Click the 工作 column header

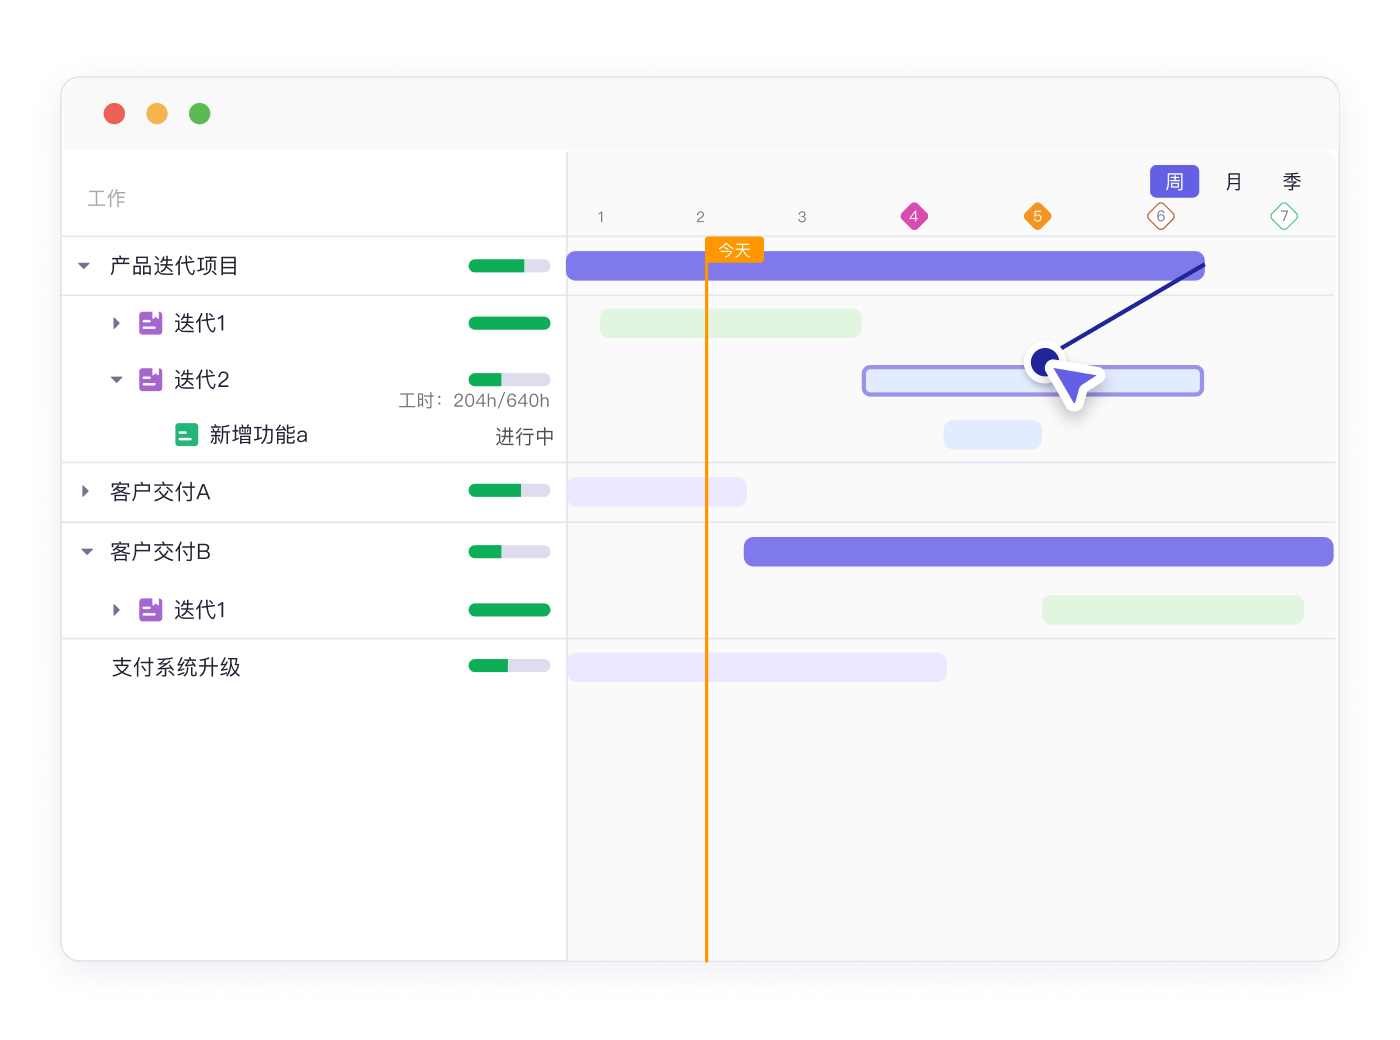107,198
